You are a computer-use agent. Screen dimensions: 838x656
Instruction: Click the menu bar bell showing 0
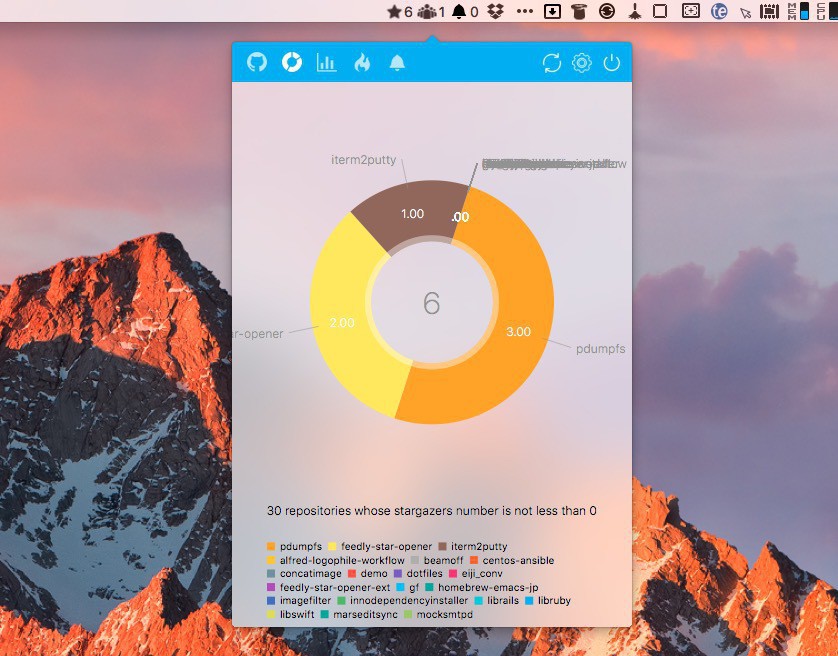[x=465, y=11]
